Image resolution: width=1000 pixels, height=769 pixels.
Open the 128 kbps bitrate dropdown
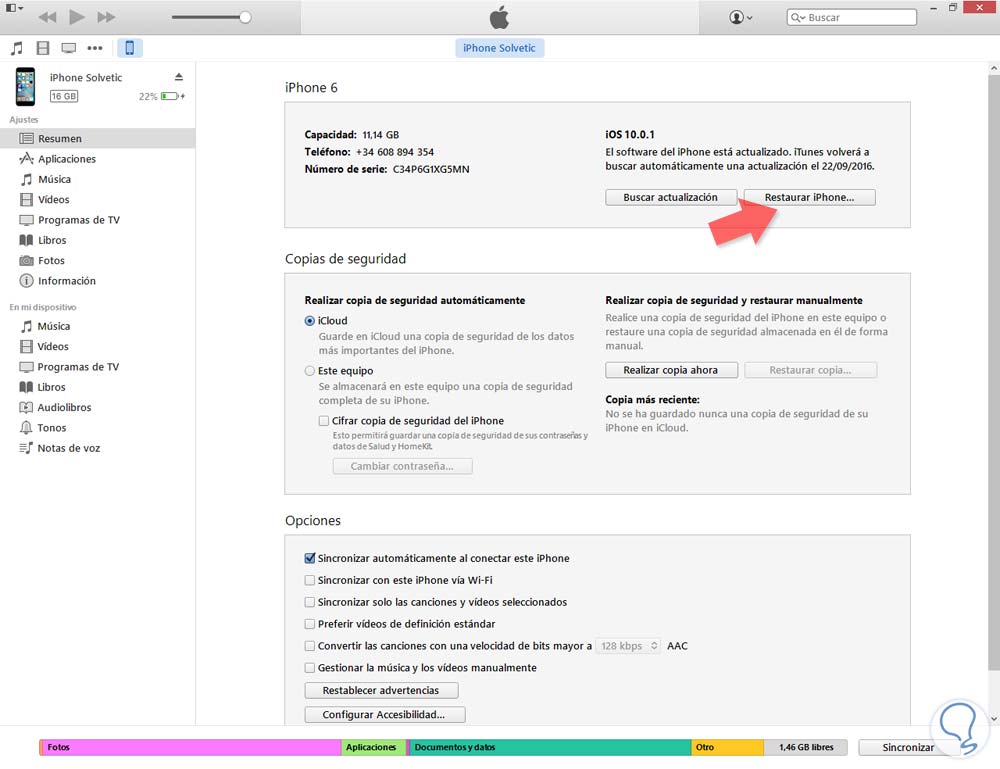628,646
